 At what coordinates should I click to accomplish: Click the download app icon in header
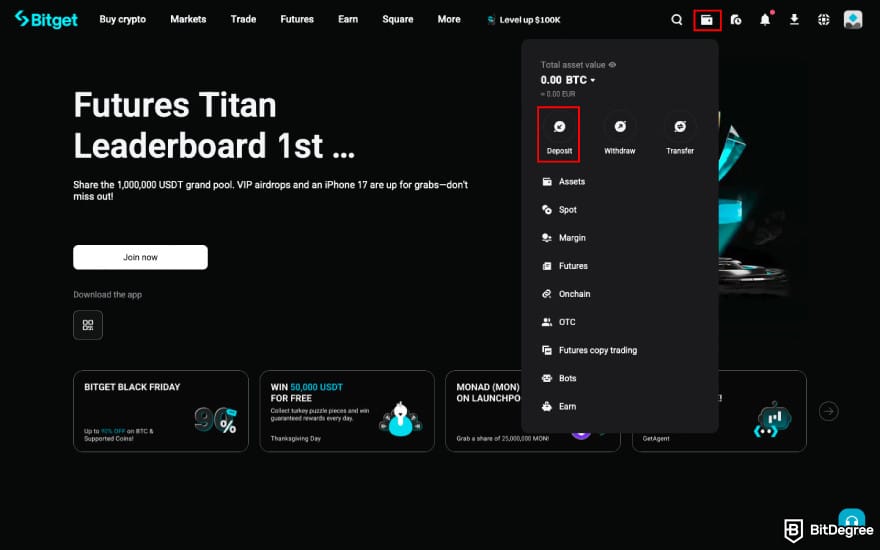[x=794, y=19]
